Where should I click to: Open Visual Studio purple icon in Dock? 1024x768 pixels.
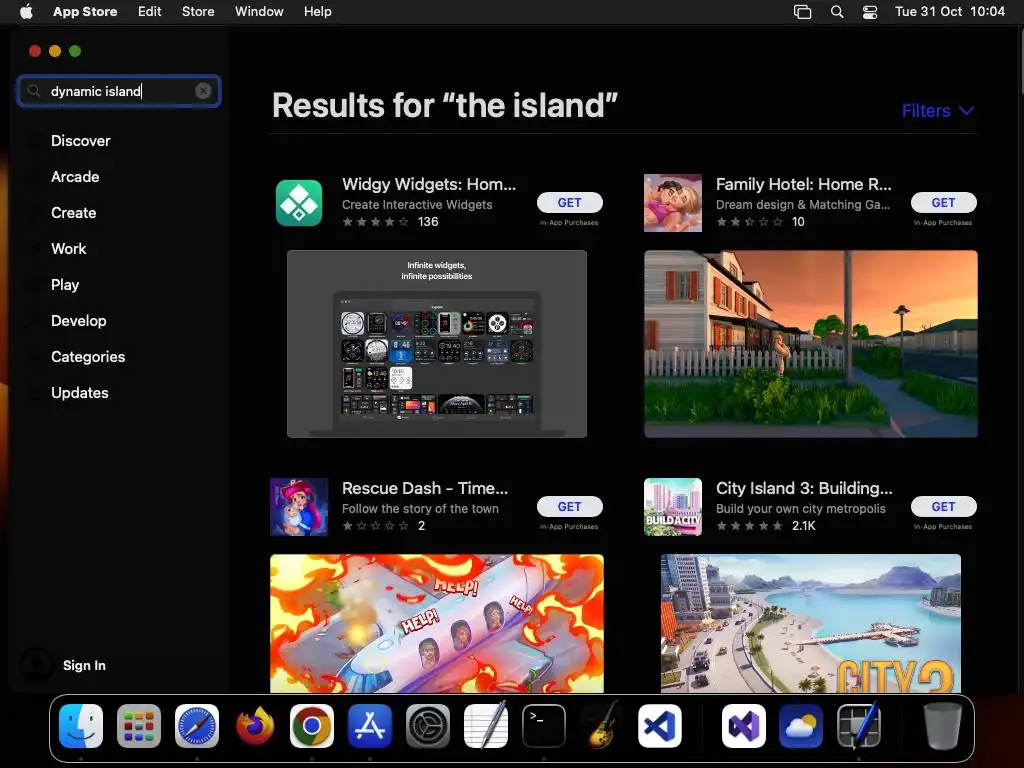point(744,726)
